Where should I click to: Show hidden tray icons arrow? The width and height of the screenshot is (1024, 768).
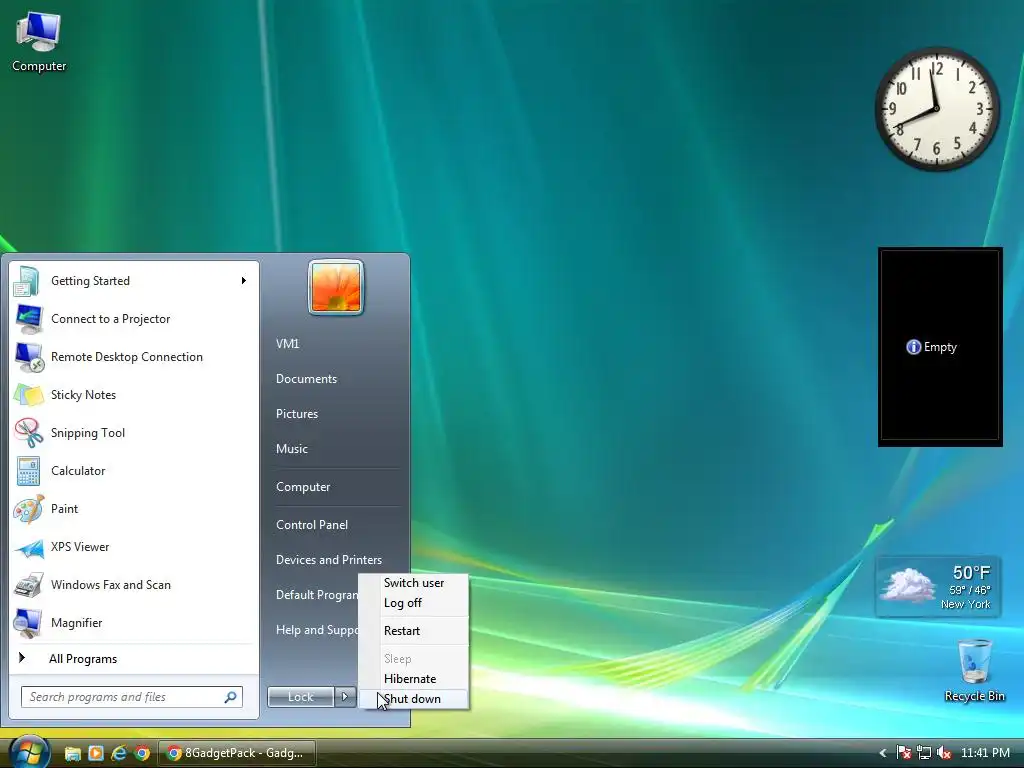pos(883,753)
